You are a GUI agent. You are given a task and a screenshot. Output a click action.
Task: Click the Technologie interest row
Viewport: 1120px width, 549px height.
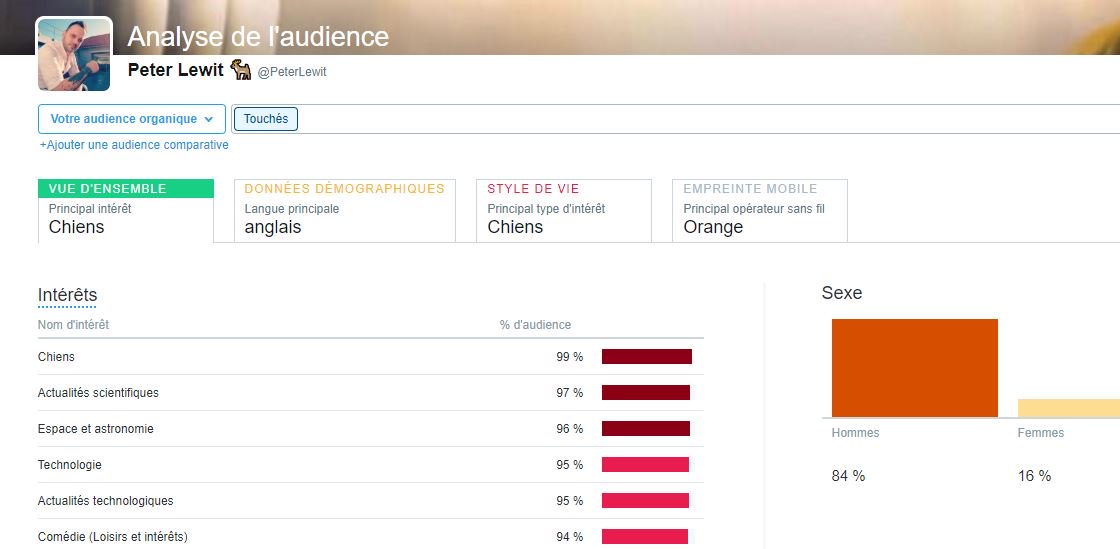click(x=371, y=465)
